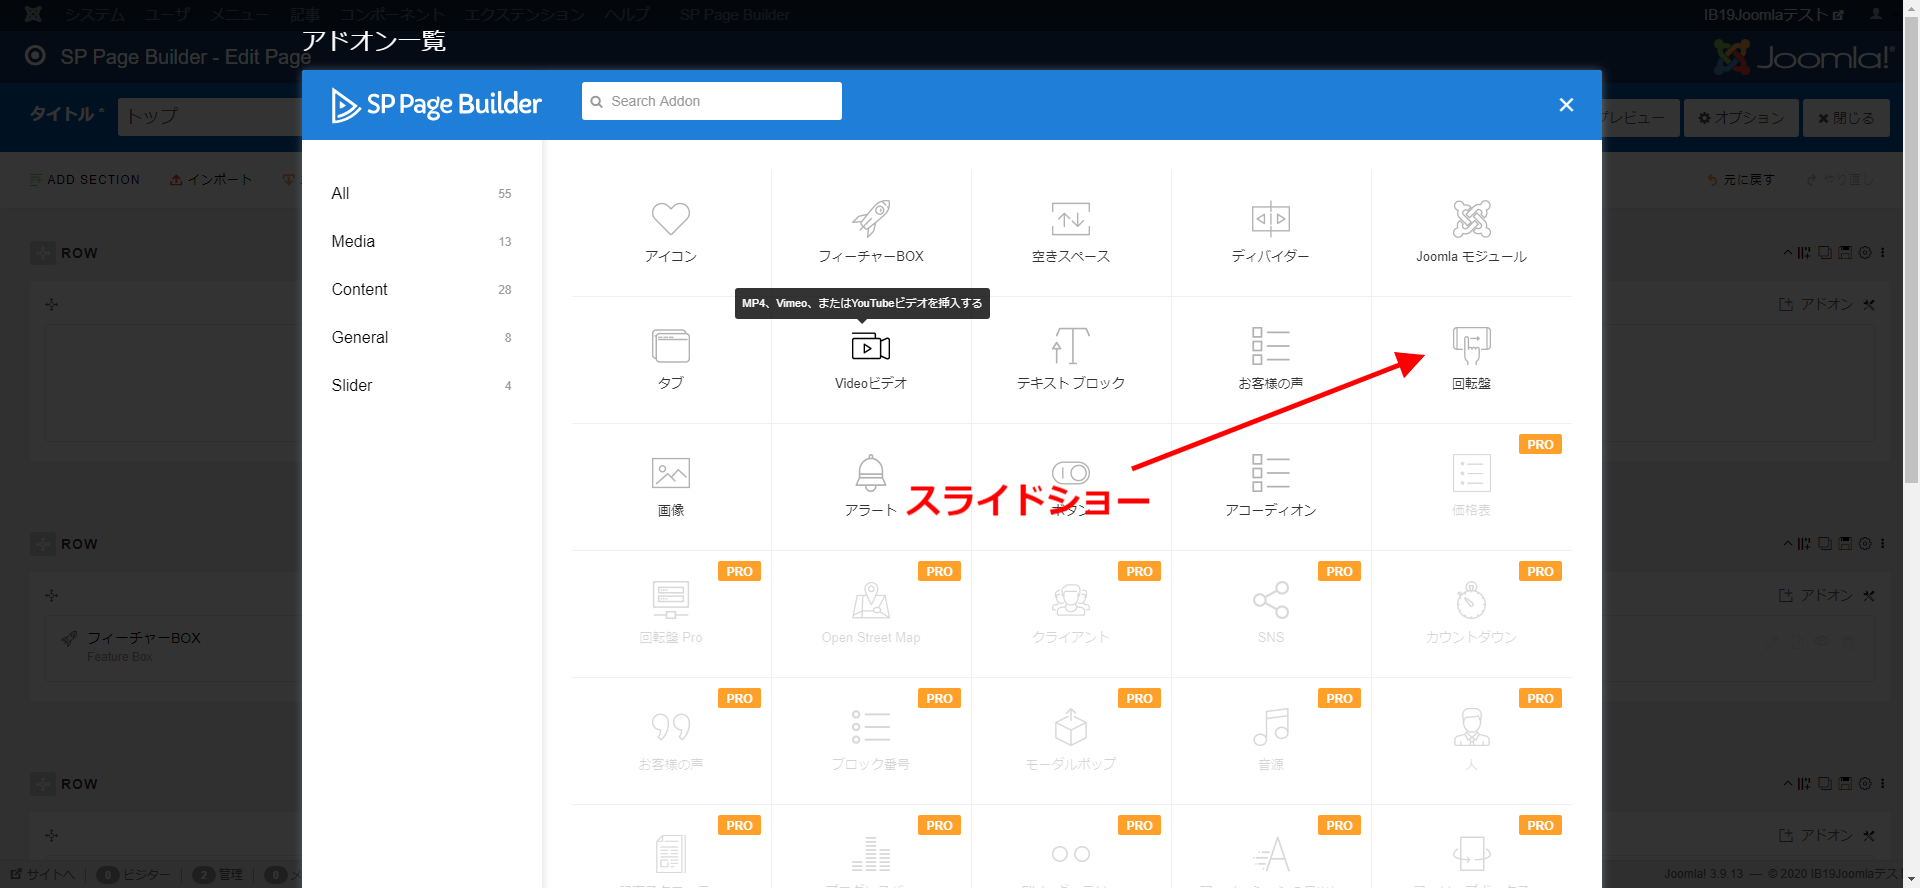
Task: Pick the ディバイダー addon
Action: point(1271,231)
